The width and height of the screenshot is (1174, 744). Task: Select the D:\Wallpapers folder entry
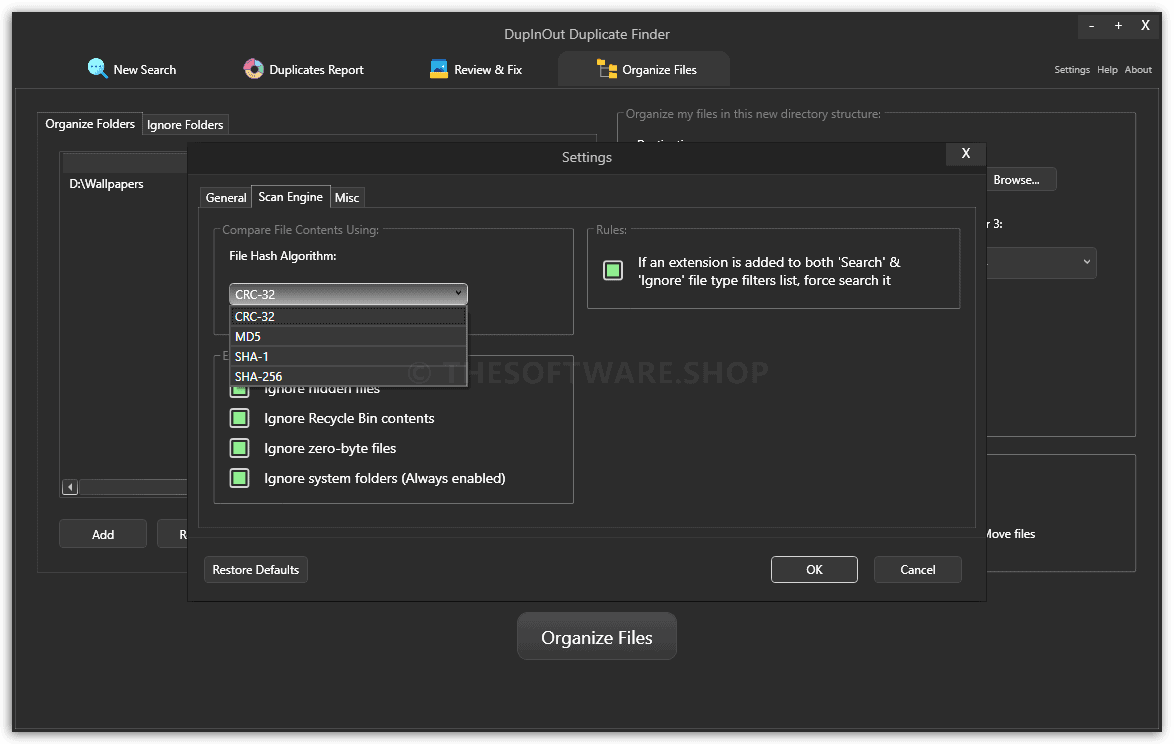[x=106, y=184]
